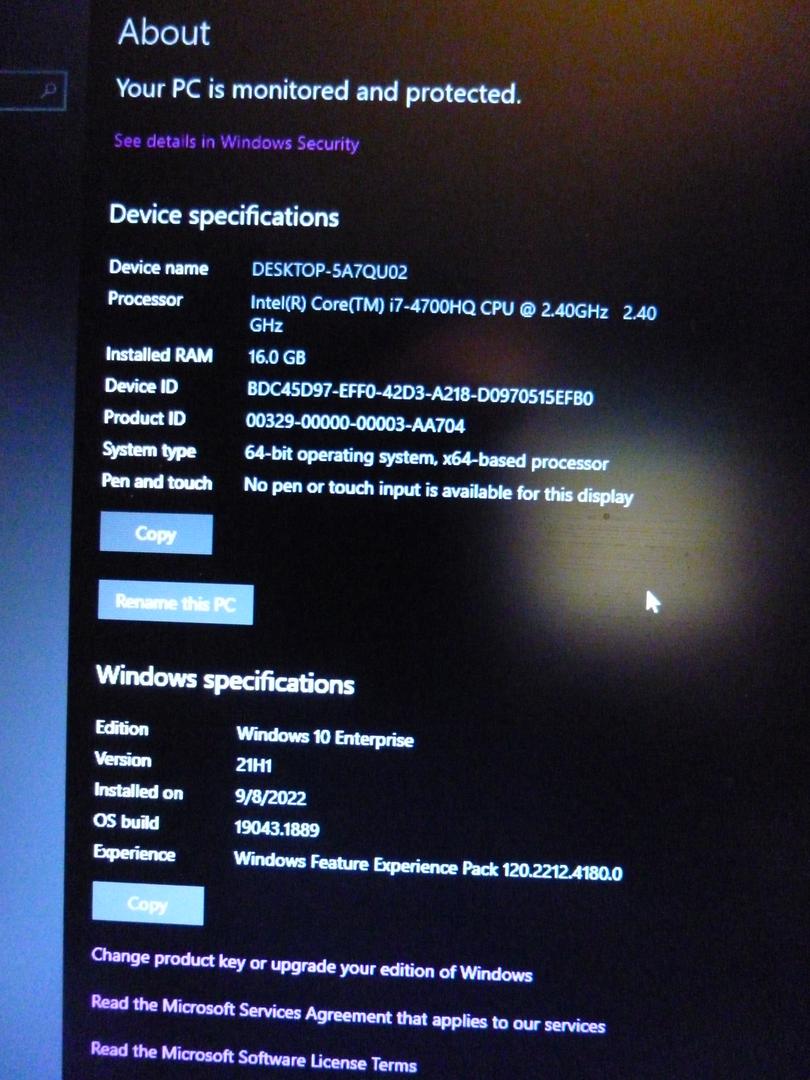This screenshot has height=1080, width=810.
Task: Open Microsoft Services Agreement link
Action: [x=348, y=1014]
